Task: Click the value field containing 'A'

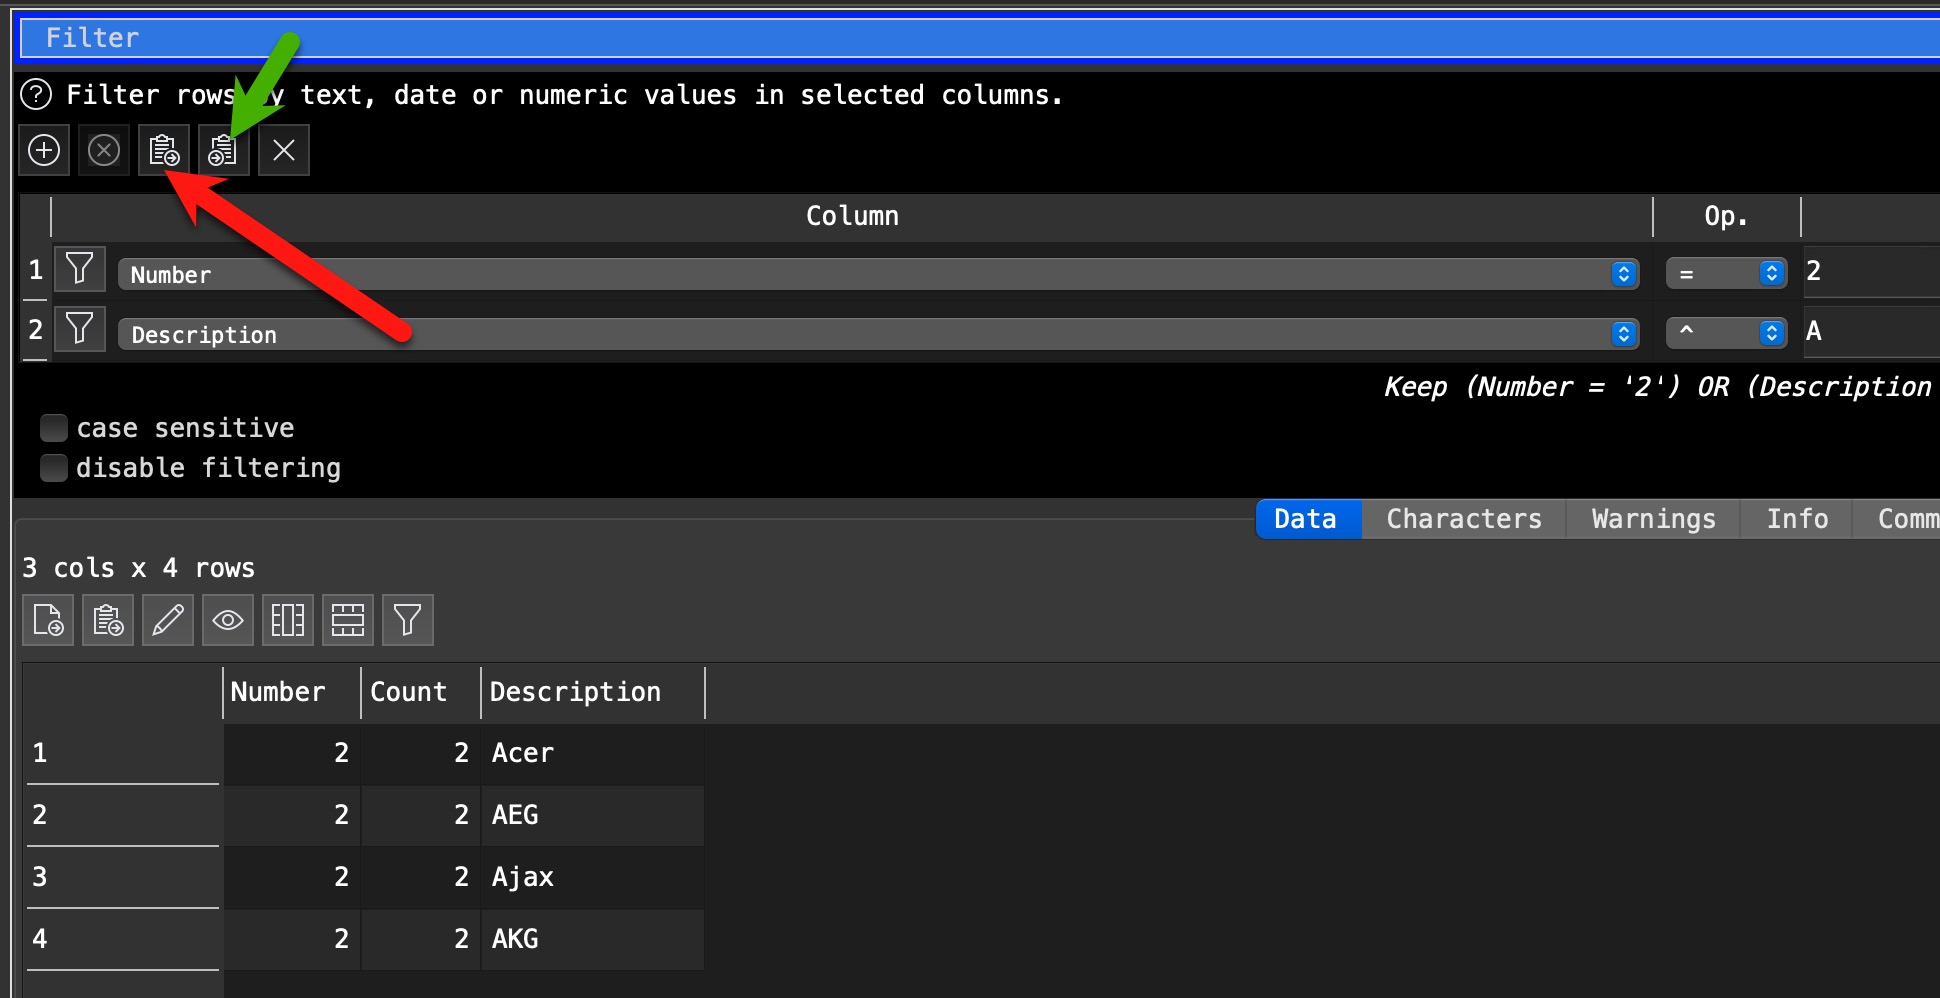Action: (x=1870, y=331)
